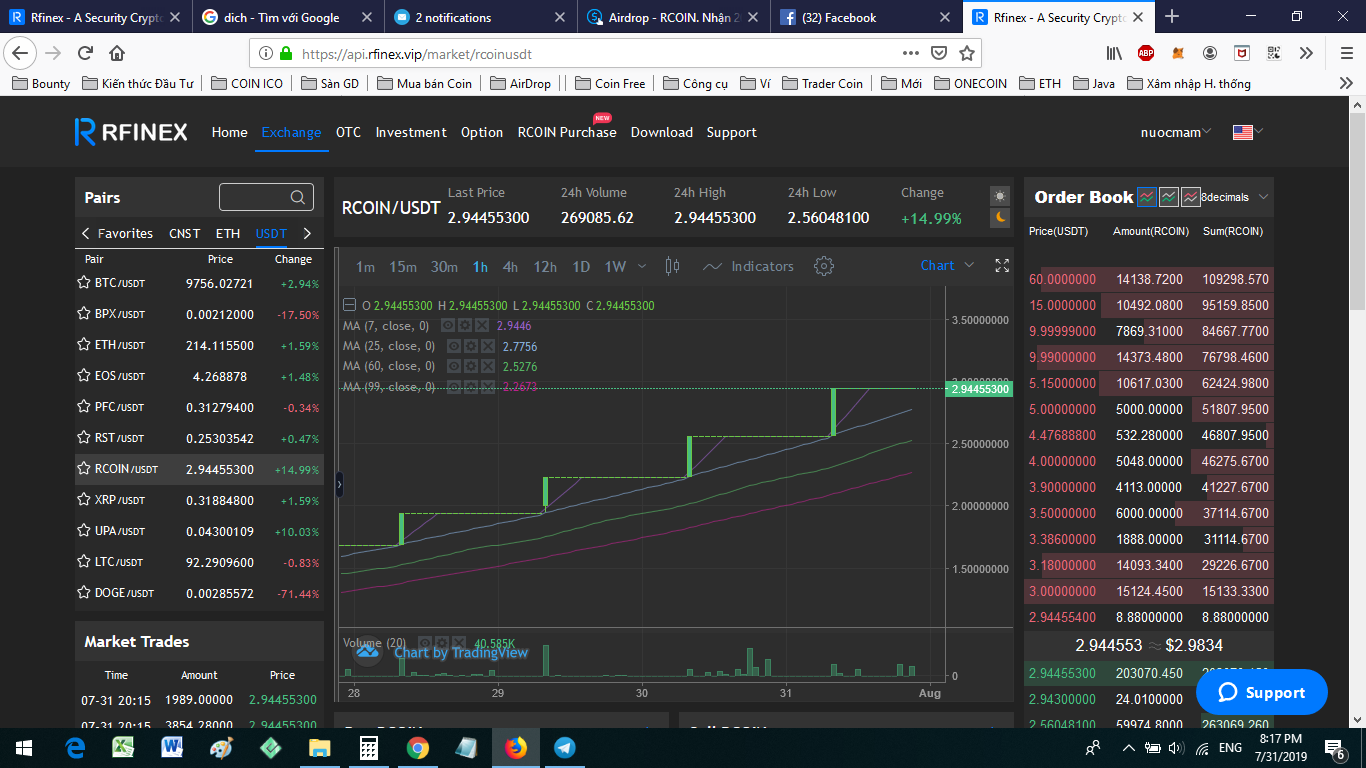Screen dimensions: 1366x768
Task: Open the Calculator app in the taskbar
Action: pyautogui.click(x=368, y=747)
